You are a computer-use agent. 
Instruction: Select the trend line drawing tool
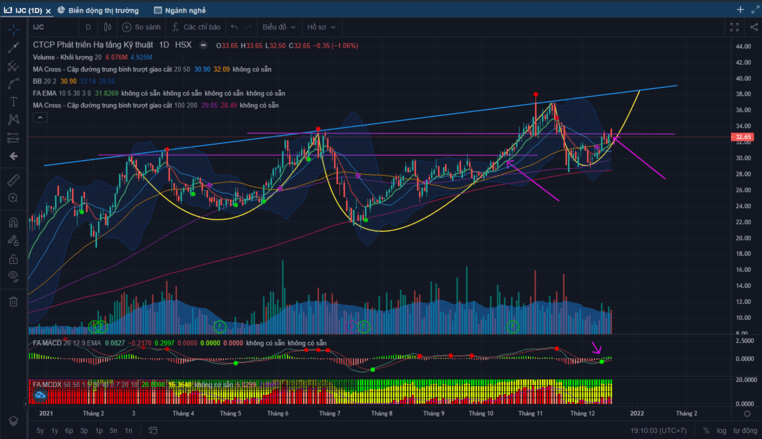[x=13, y=47]
